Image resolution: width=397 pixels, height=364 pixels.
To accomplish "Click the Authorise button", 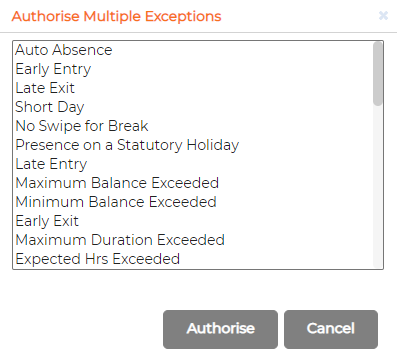I will pyautogui.click(x=220, y=329).
